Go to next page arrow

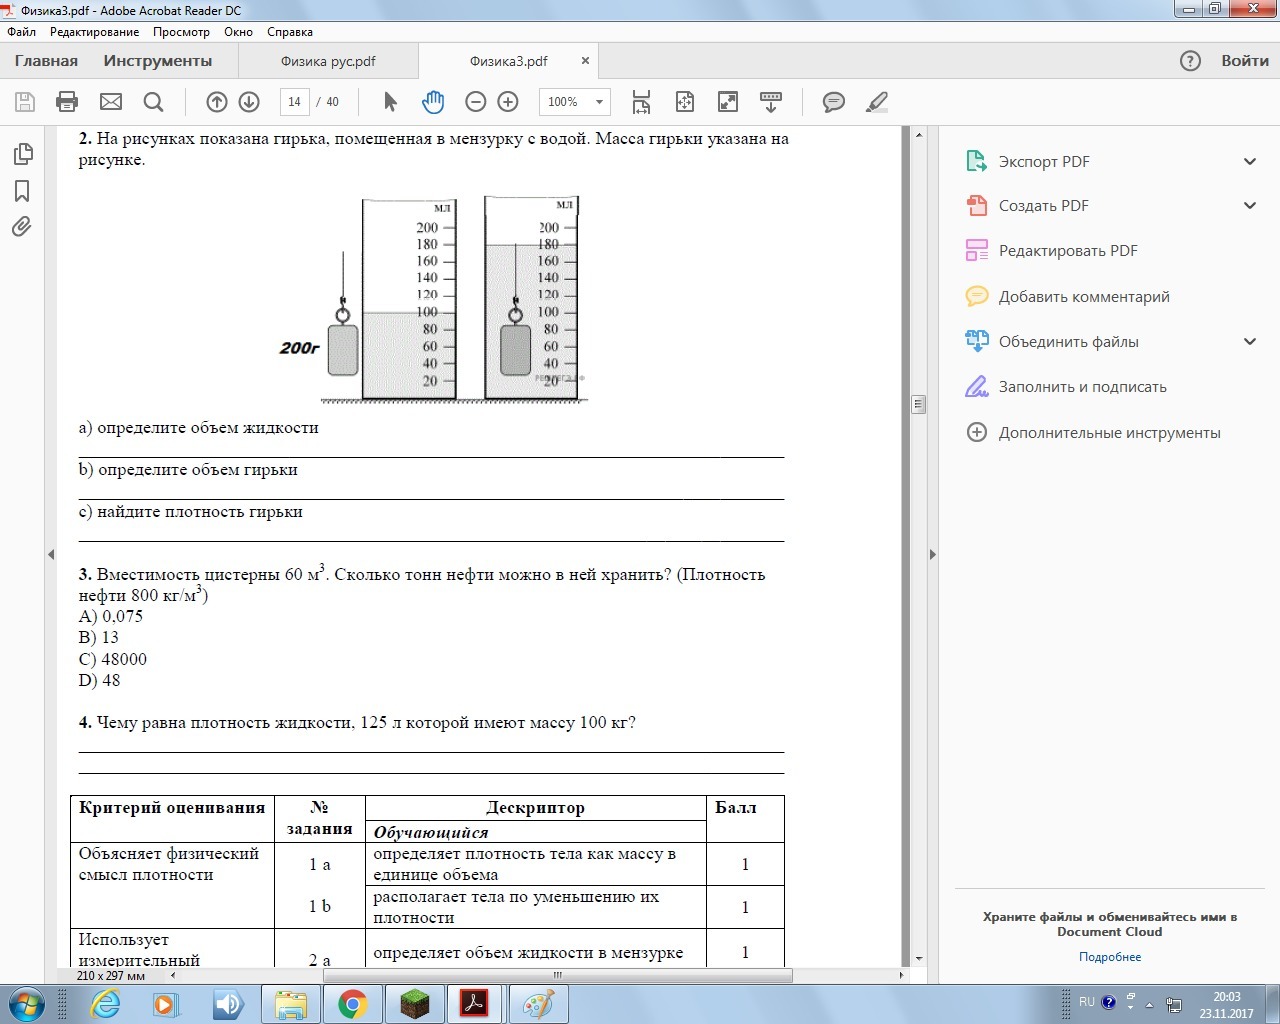coord(249,102)
